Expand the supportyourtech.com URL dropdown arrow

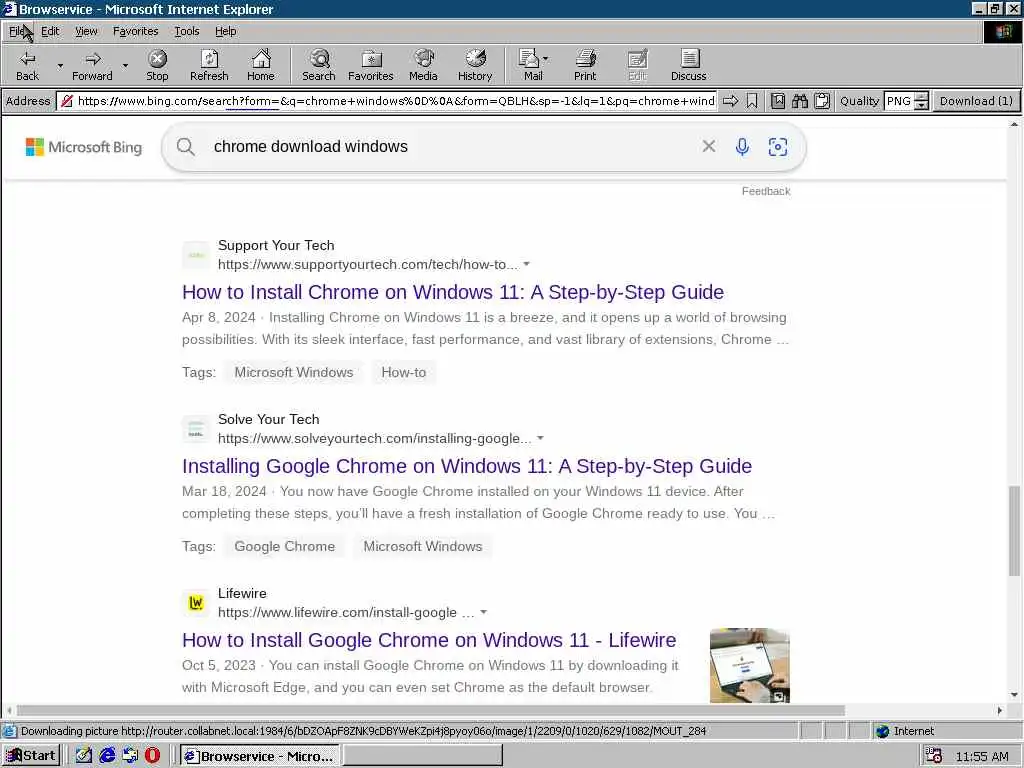526,264
